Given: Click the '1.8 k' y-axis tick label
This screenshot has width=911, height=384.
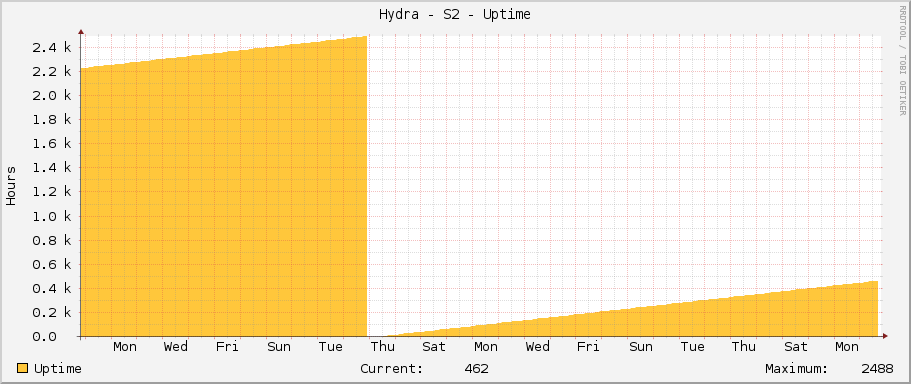Looking at the screenshot, I should coord(52,120).
